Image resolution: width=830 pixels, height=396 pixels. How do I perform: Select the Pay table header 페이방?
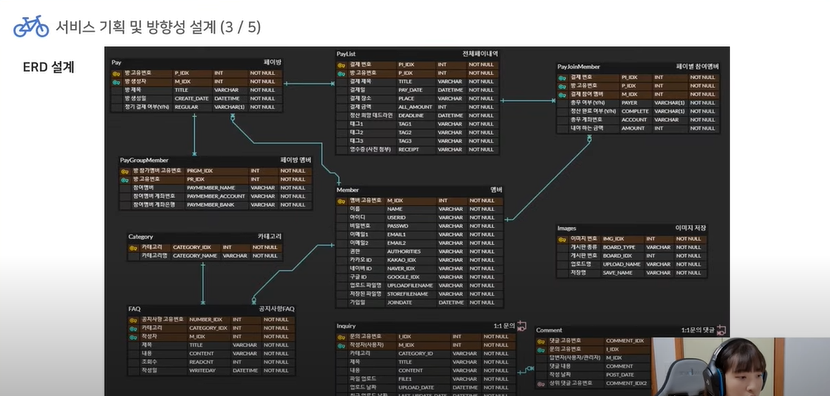[x=196, y=62]
